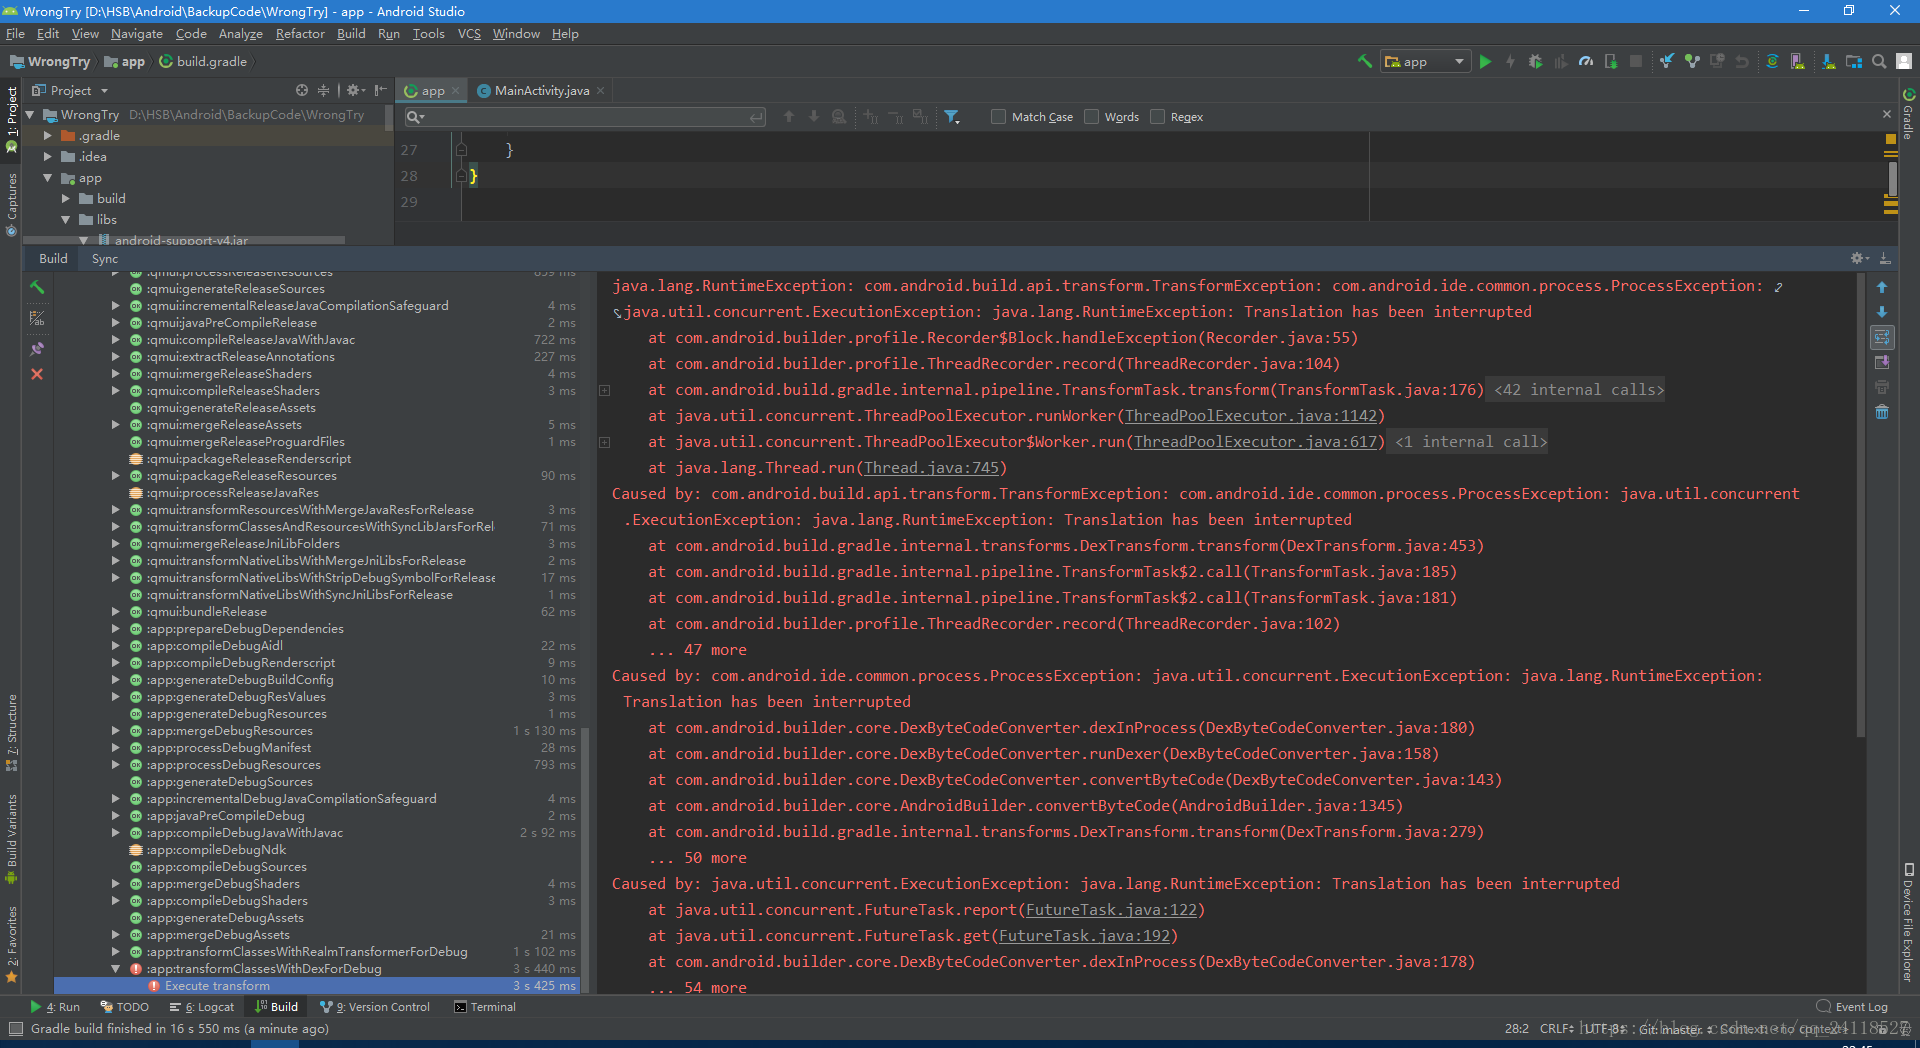Click the red X cancel build icon
This screenshot has height=1048, width=1920.
pos(37,374)
